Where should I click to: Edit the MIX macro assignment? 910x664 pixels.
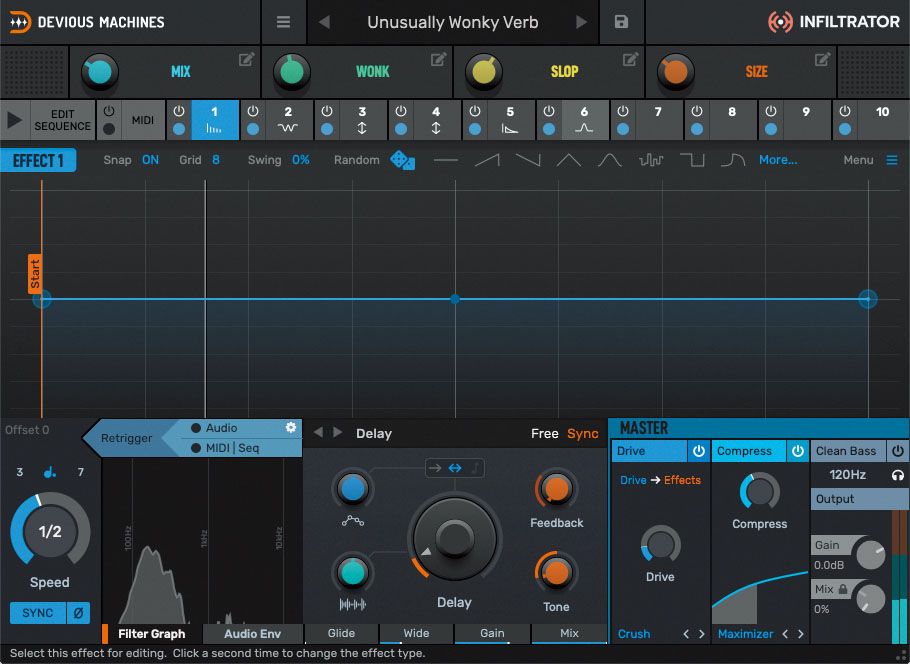(246, 59)
